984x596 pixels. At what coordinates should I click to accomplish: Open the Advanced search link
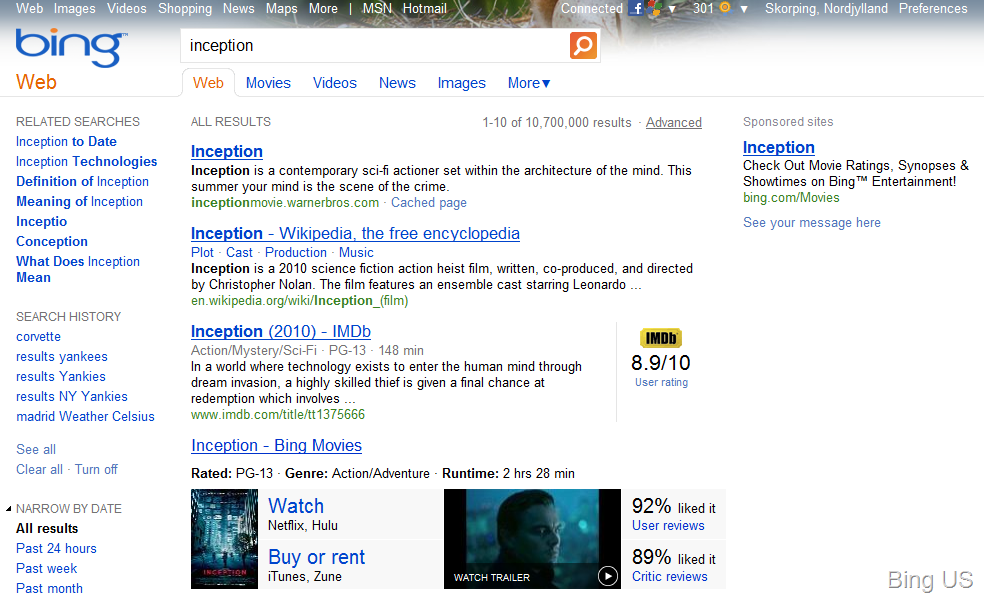pyautogui.click(x=673, y=122)
